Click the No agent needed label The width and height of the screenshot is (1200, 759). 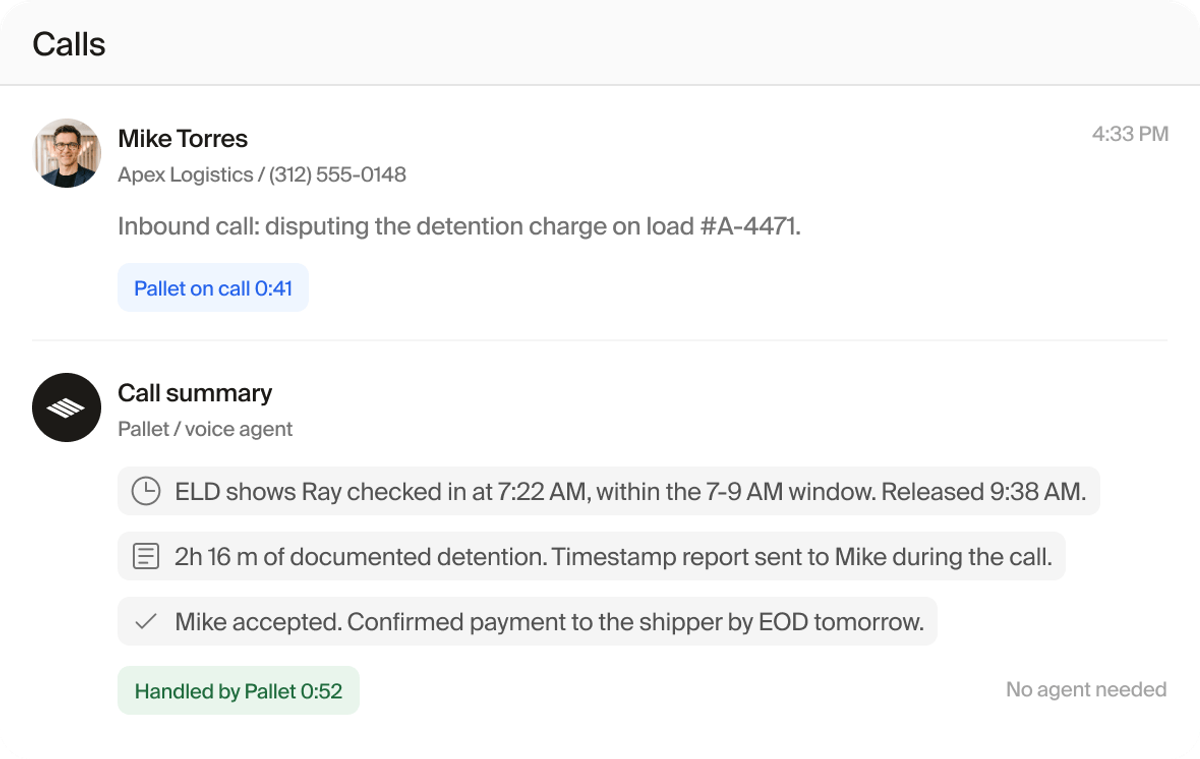[x=1086, y=689]
